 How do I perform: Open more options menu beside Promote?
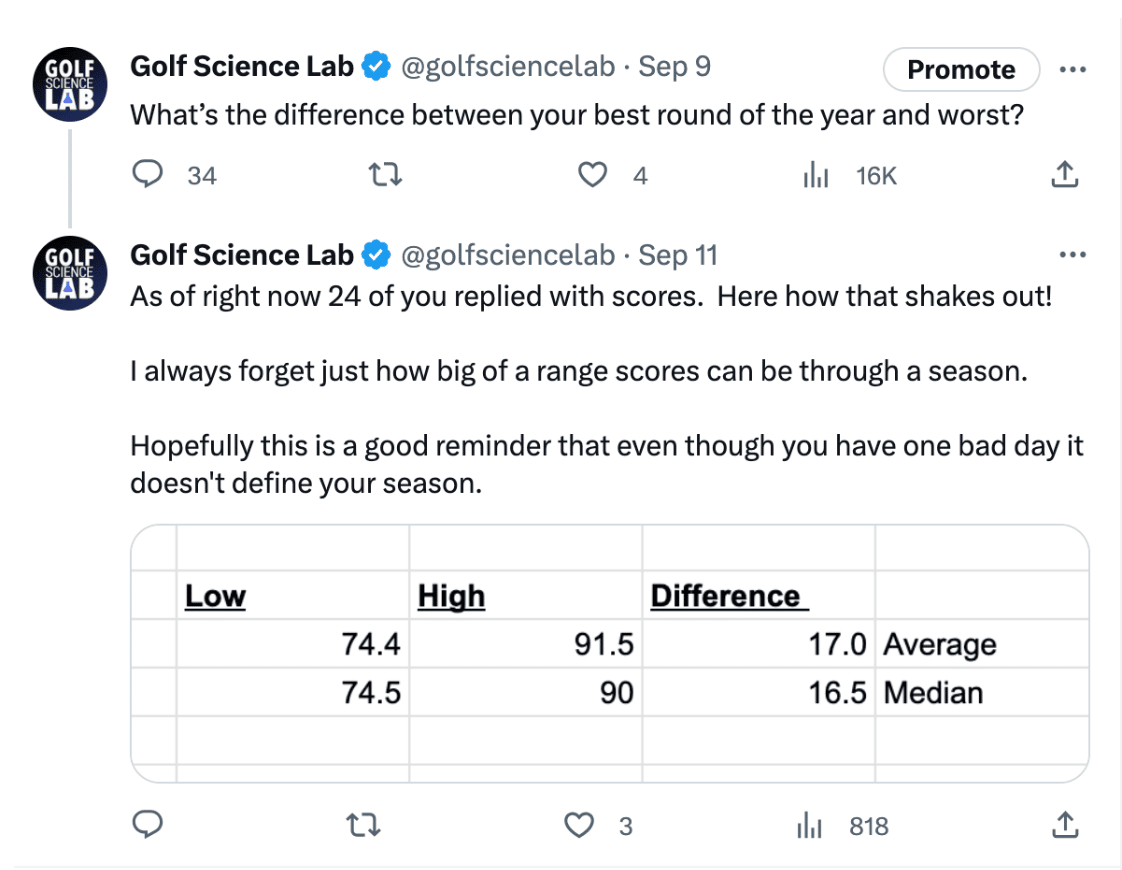(1073, 69)
